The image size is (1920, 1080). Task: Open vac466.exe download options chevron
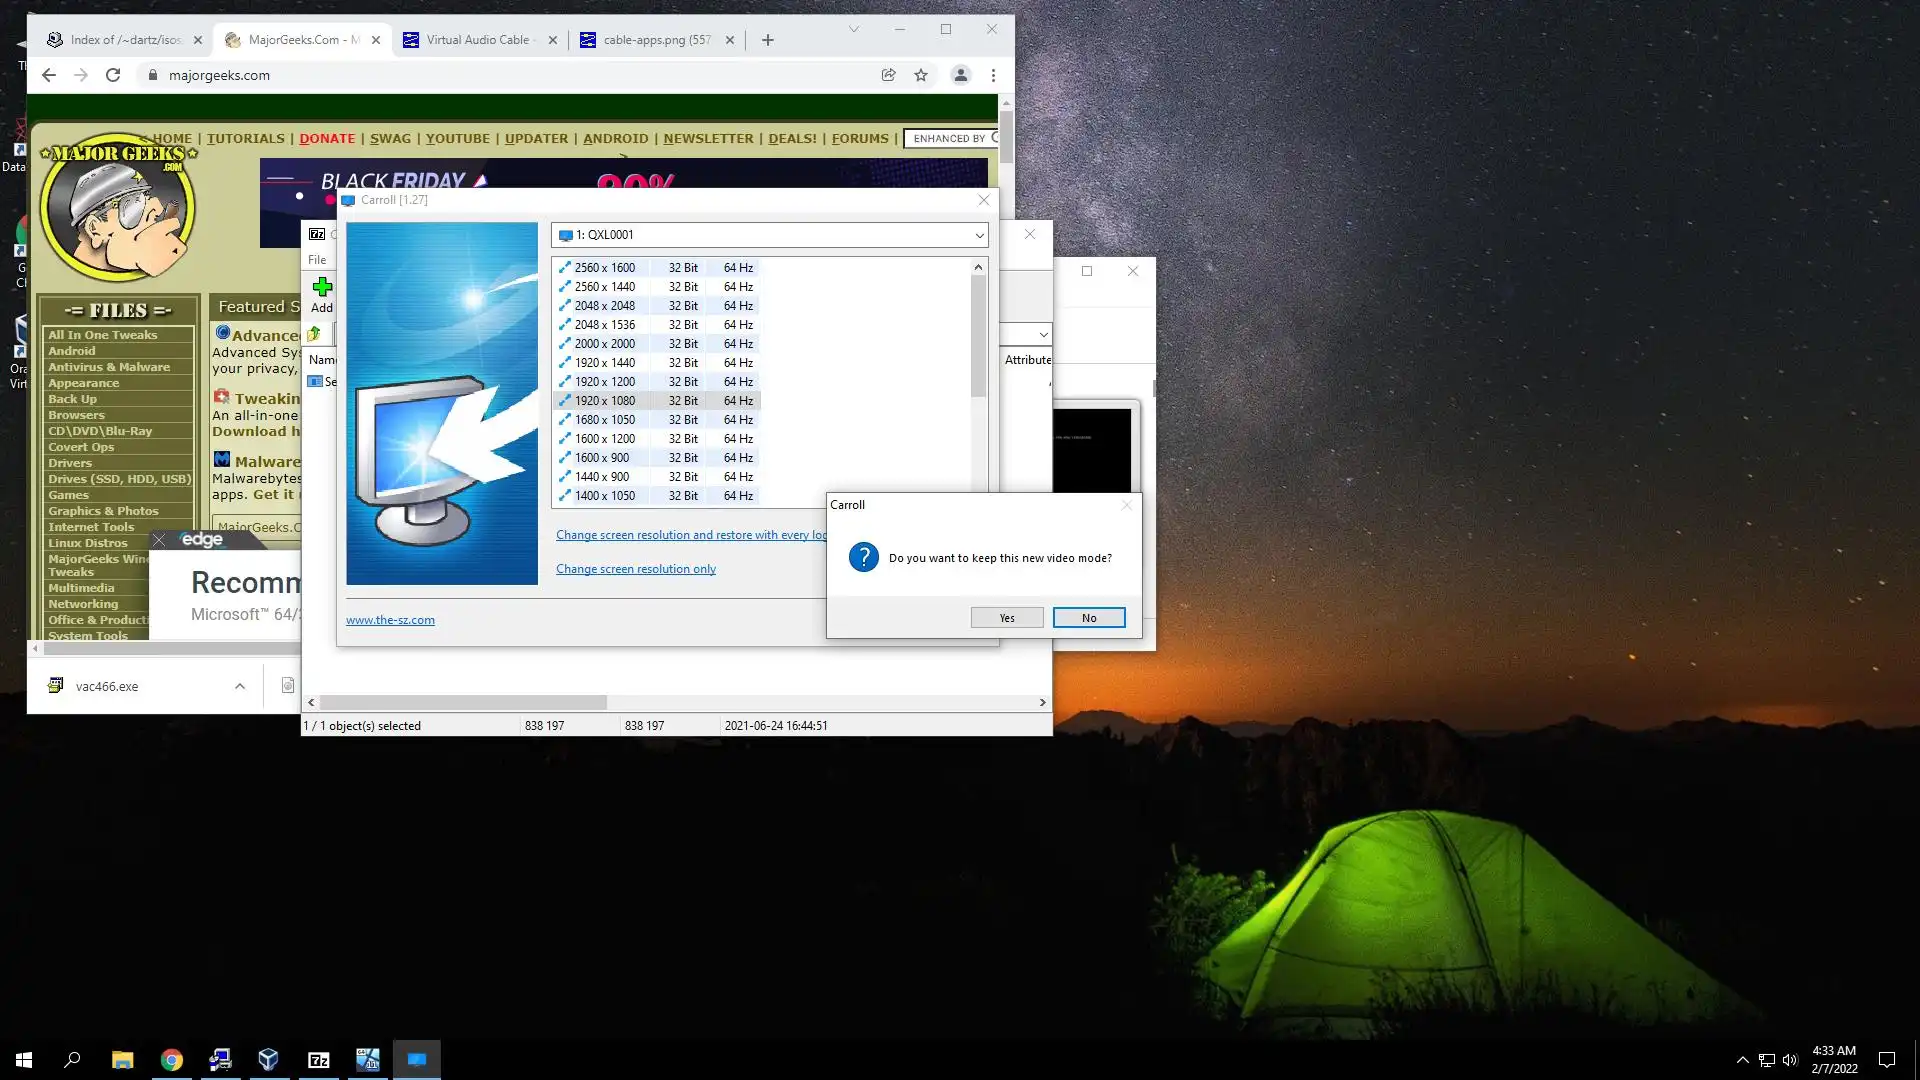[x=240, y=686]
